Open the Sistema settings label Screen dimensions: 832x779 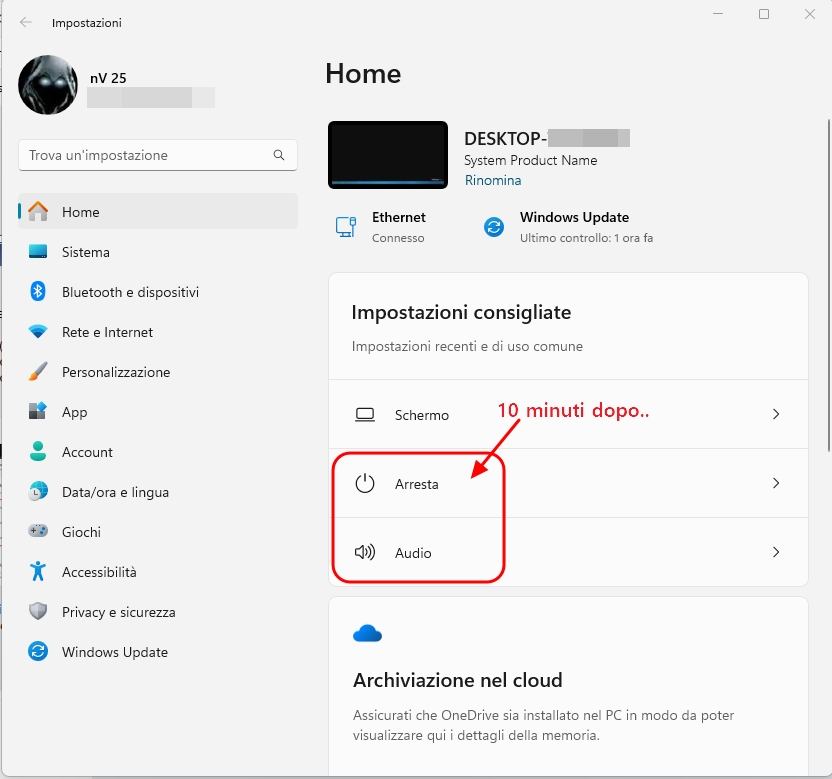[x=85, y=252]
